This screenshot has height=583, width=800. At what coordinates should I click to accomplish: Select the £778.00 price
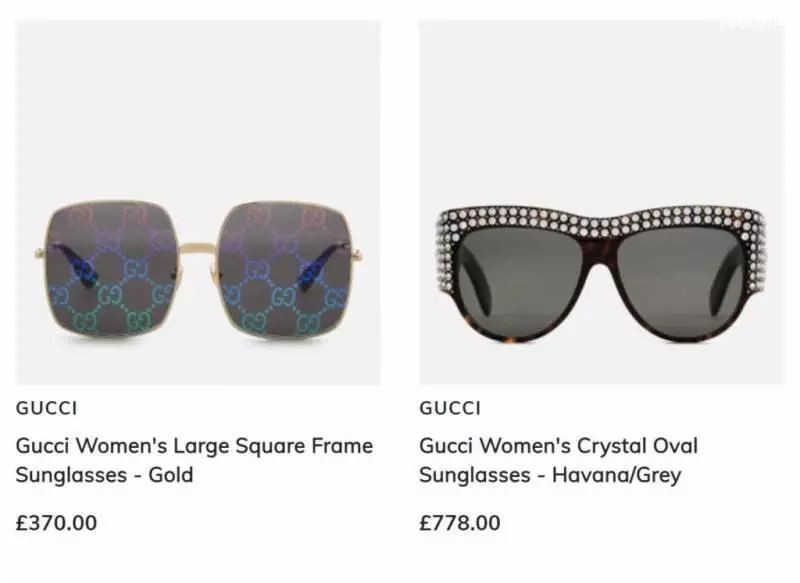point(460,523)
